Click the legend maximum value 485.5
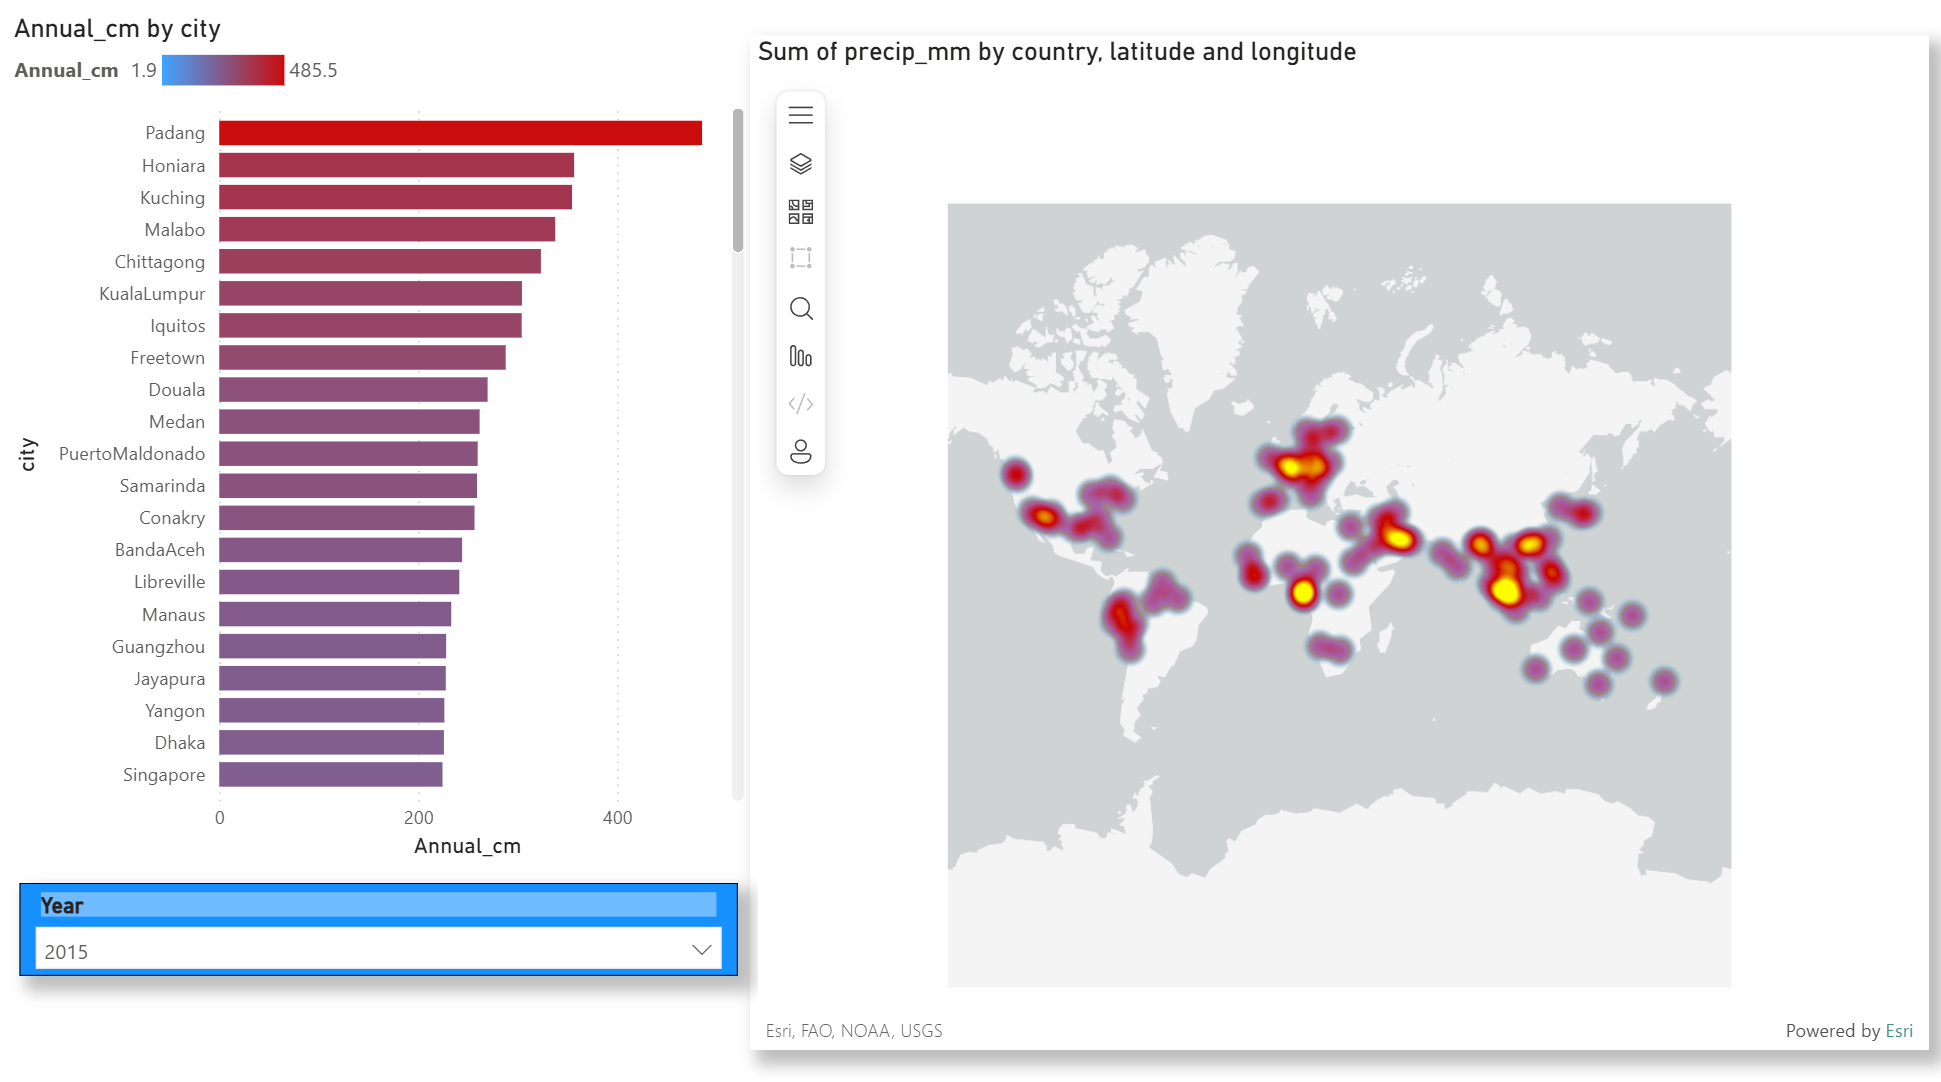The width and height of the screenshot is (1941, 1082). tap(313, 70)
